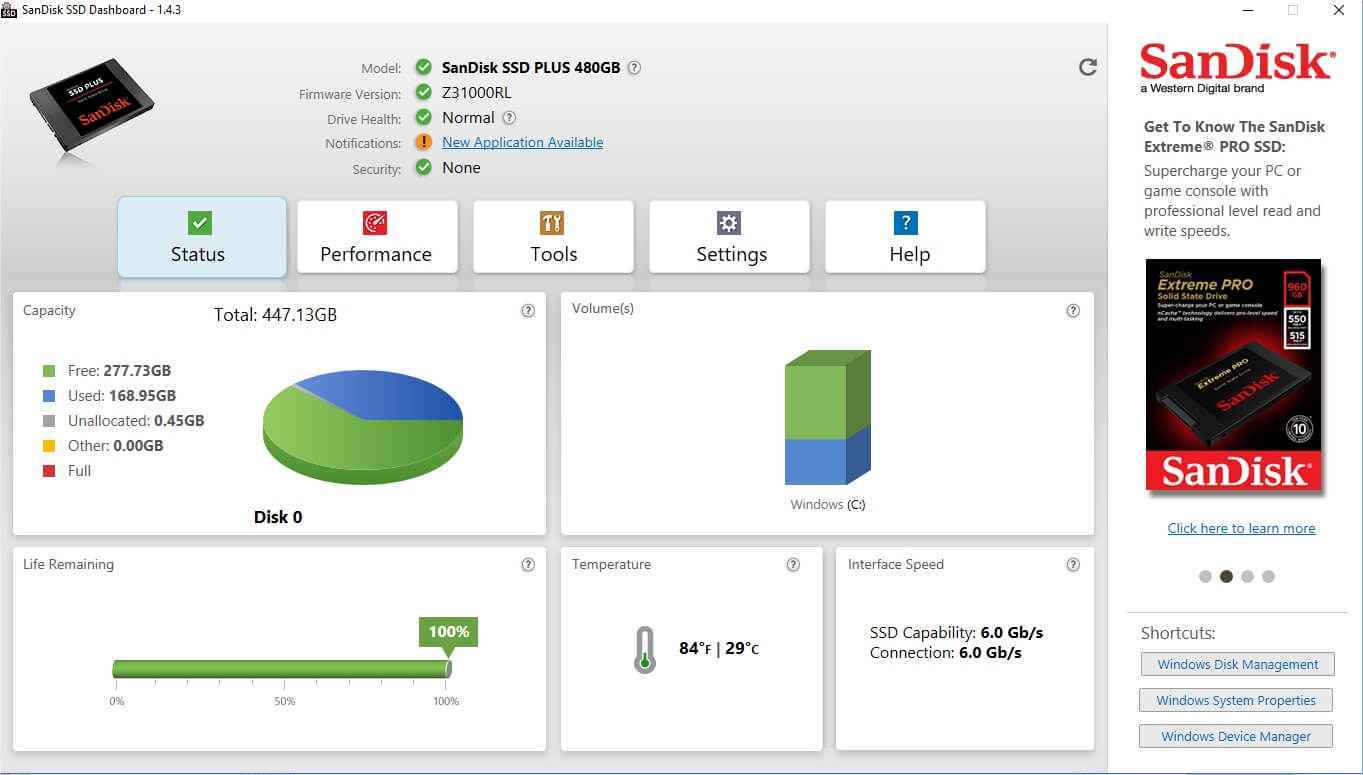1363x775 pixels.
Task: Click the New Application Available link
Action: pos(522,143)
